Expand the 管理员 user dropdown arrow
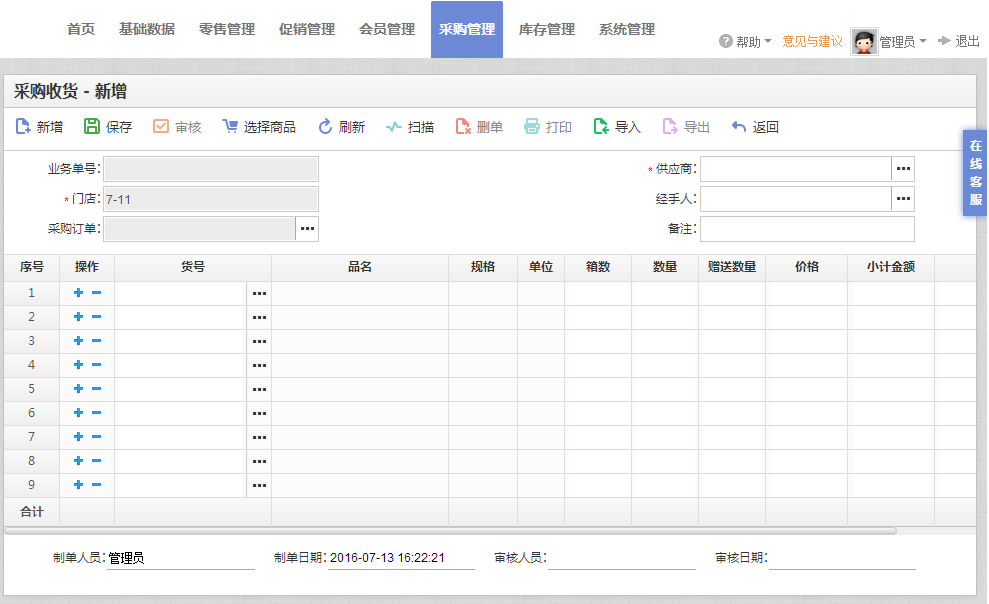The height and width of the screenshot is (604, 989). pos(923,41)
